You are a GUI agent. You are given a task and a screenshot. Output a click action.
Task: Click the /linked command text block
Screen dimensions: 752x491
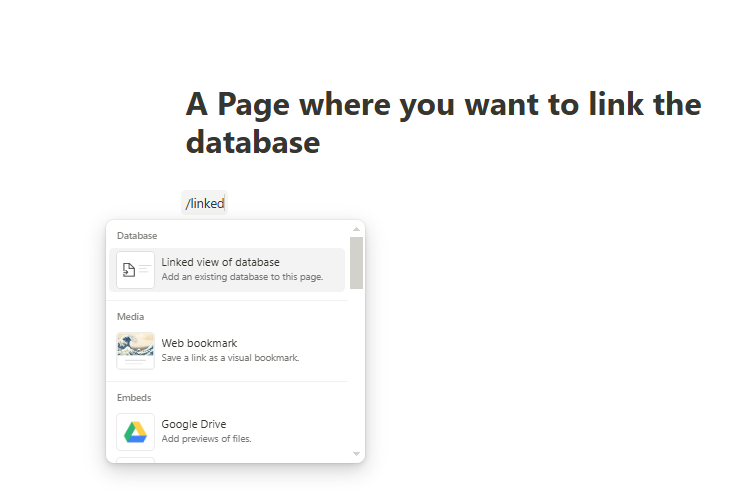pyautogui.click(x=204, y=203)
